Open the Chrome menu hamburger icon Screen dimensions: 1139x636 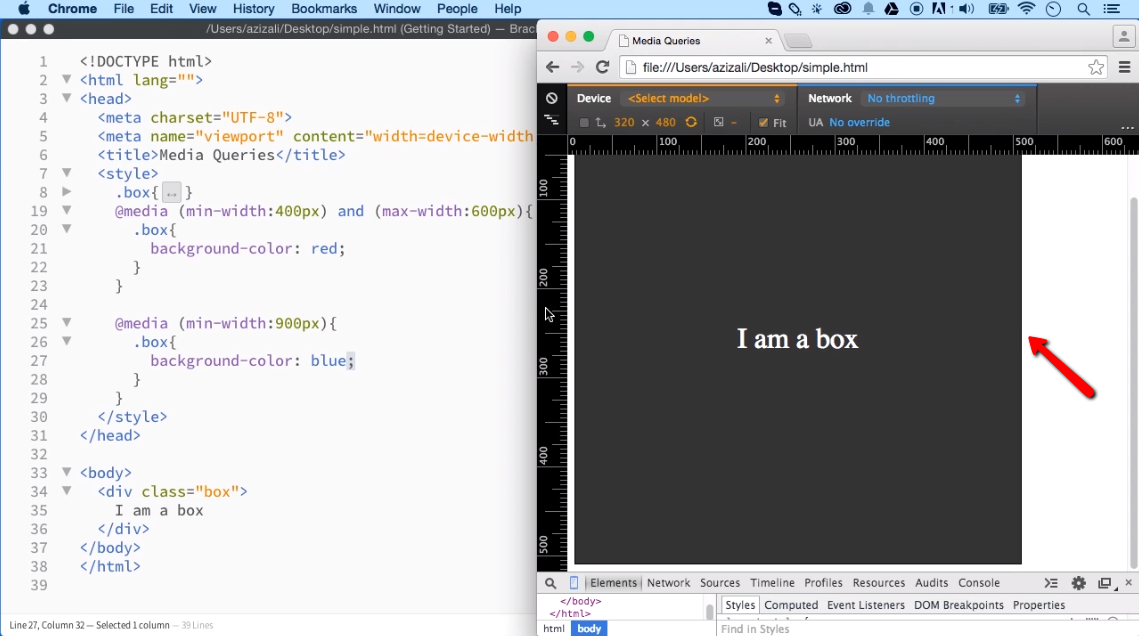pos(1122,66)
